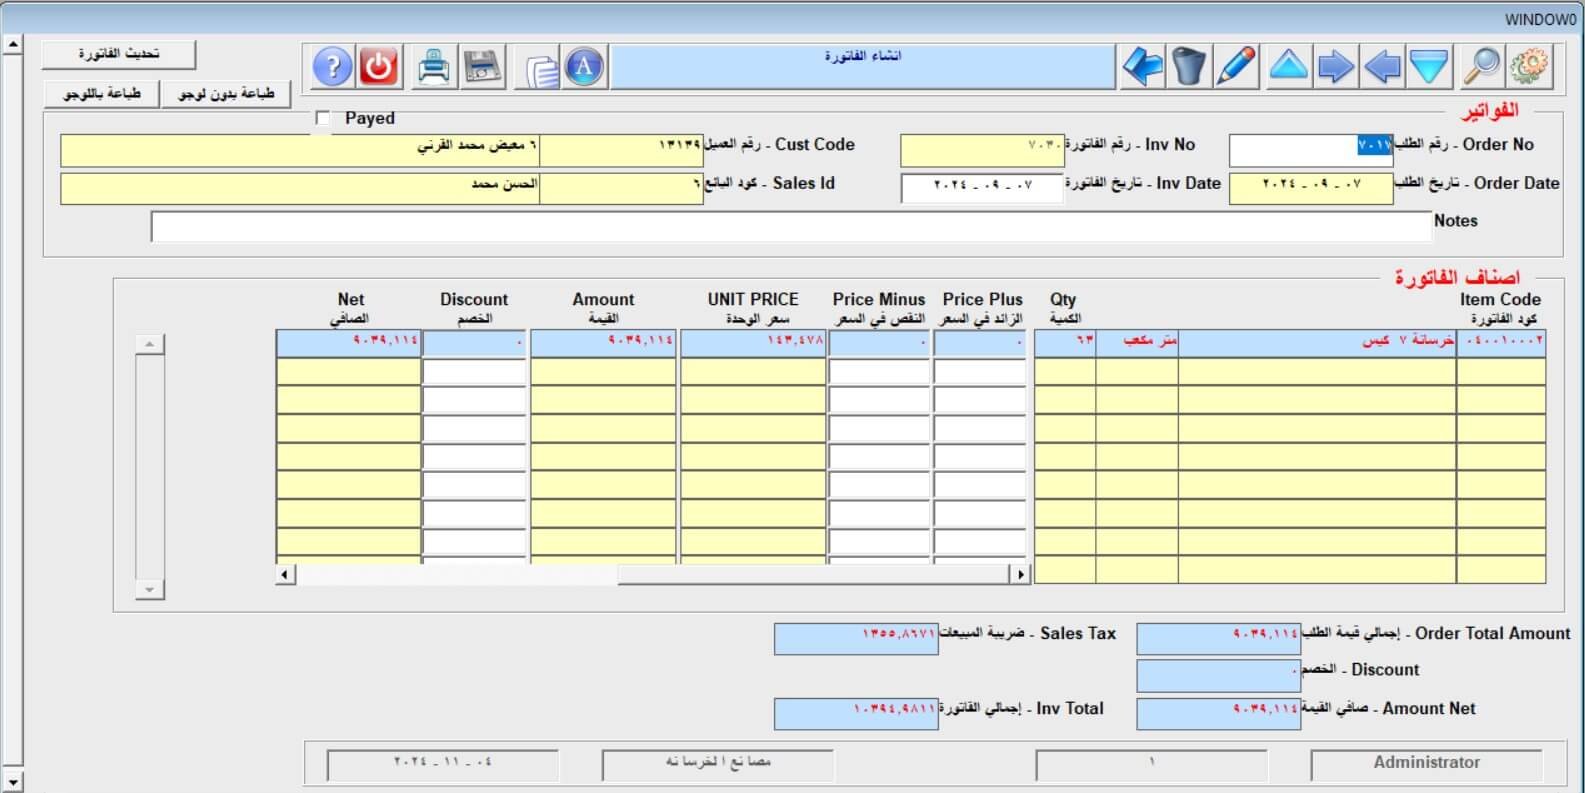Click the blue up triangle navigation icon
The image size is (1585, 793).
[x=1288, y=67]
